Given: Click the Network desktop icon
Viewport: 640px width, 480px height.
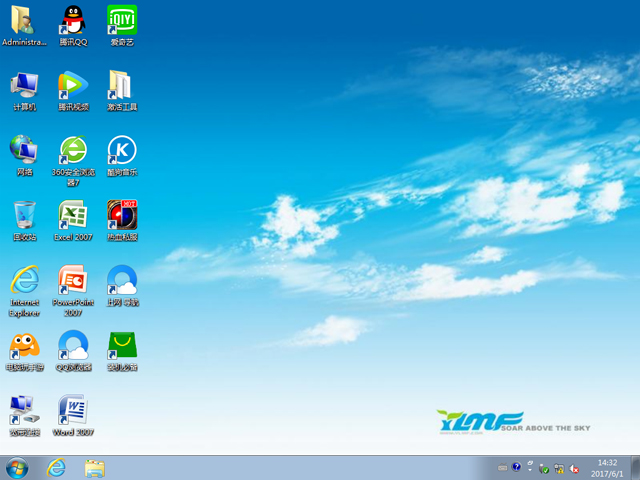Looking at the screenshot, I should click(x=24, y=150).
